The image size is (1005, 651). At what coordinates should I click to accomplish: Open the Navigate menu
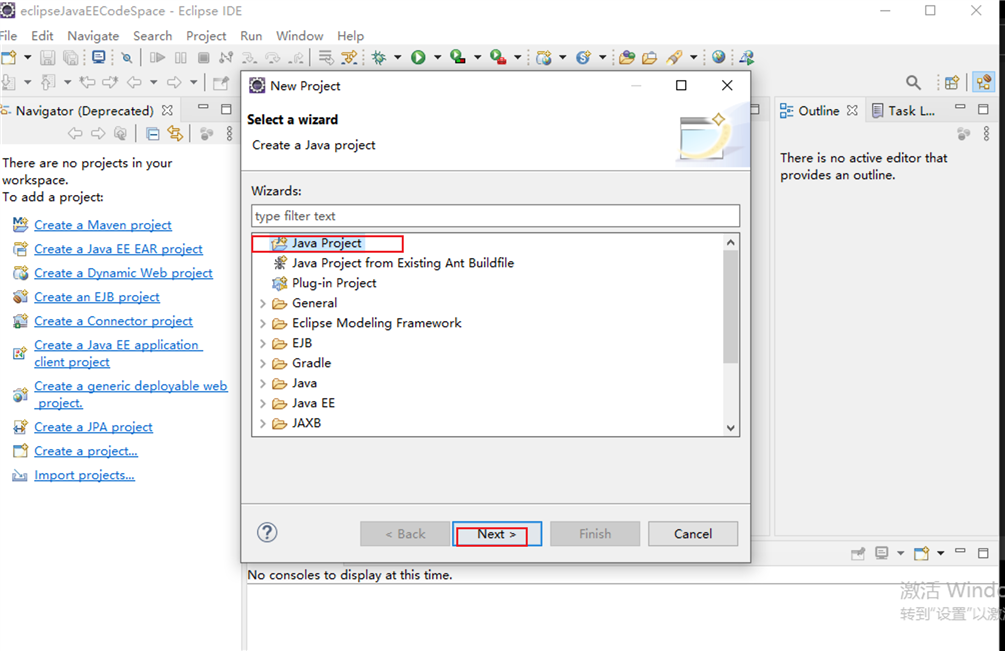93,36
